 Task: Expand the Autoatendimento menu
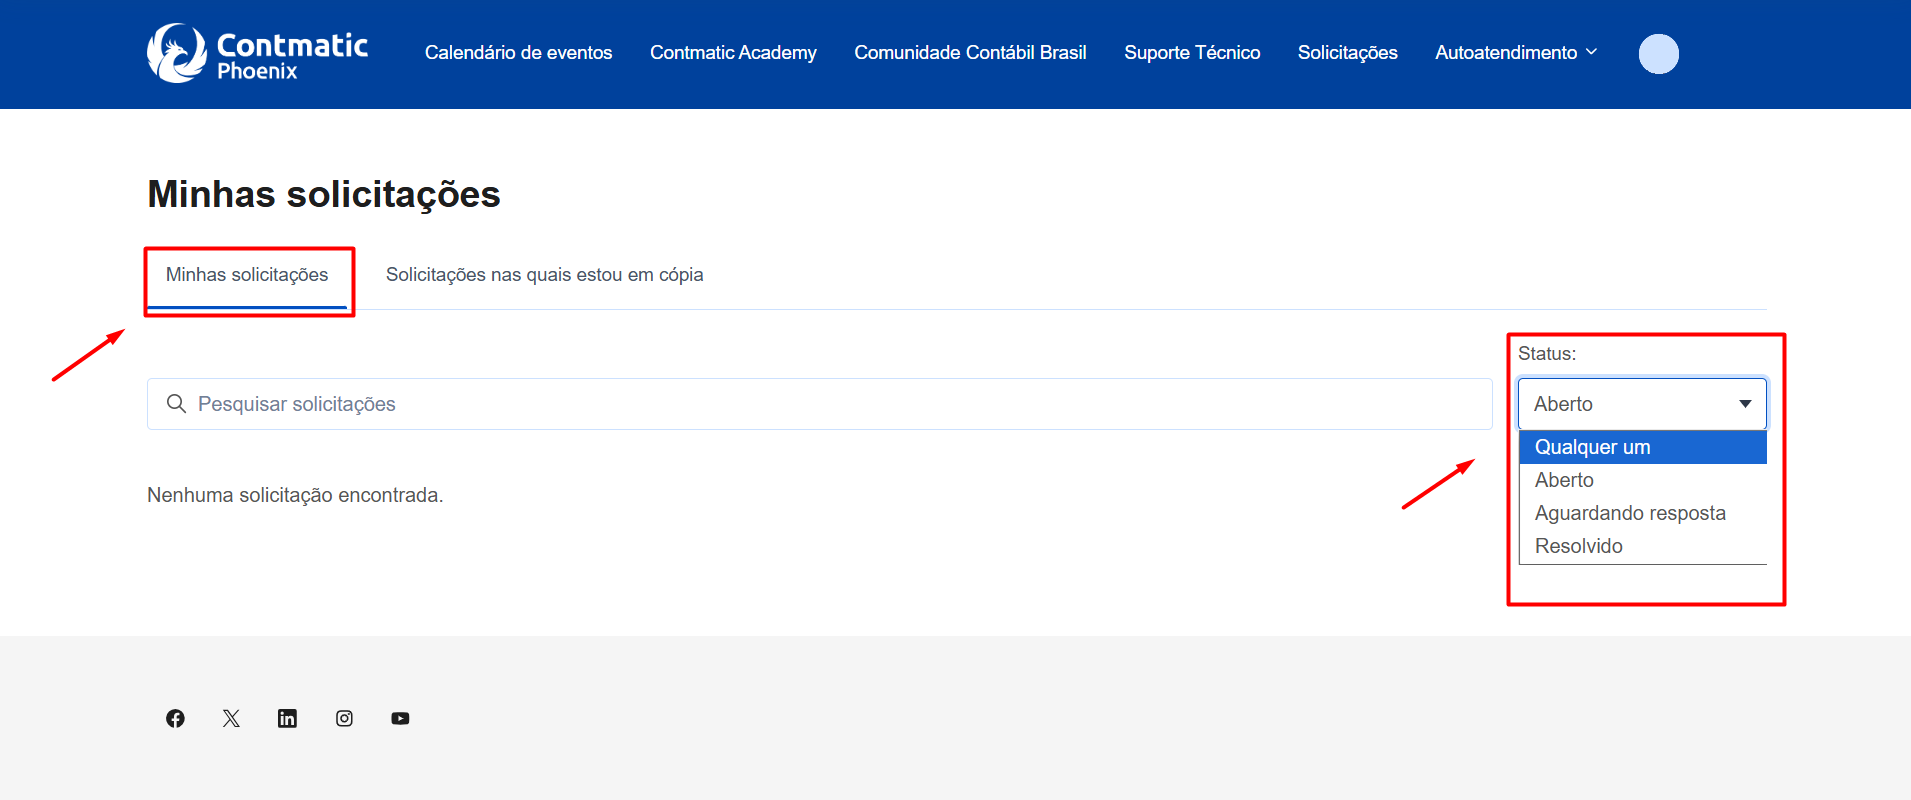[x=1516, y=52]
